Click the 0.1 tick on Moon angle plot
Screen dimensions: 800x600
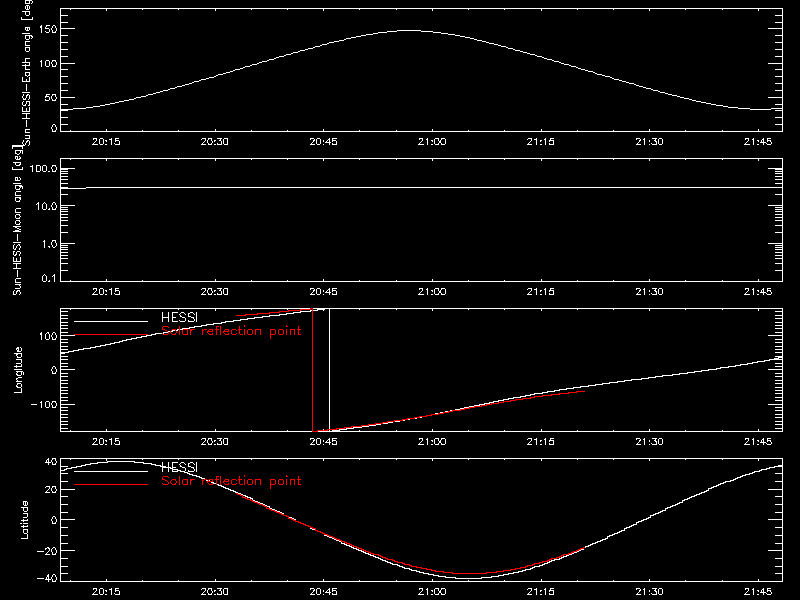49,279
